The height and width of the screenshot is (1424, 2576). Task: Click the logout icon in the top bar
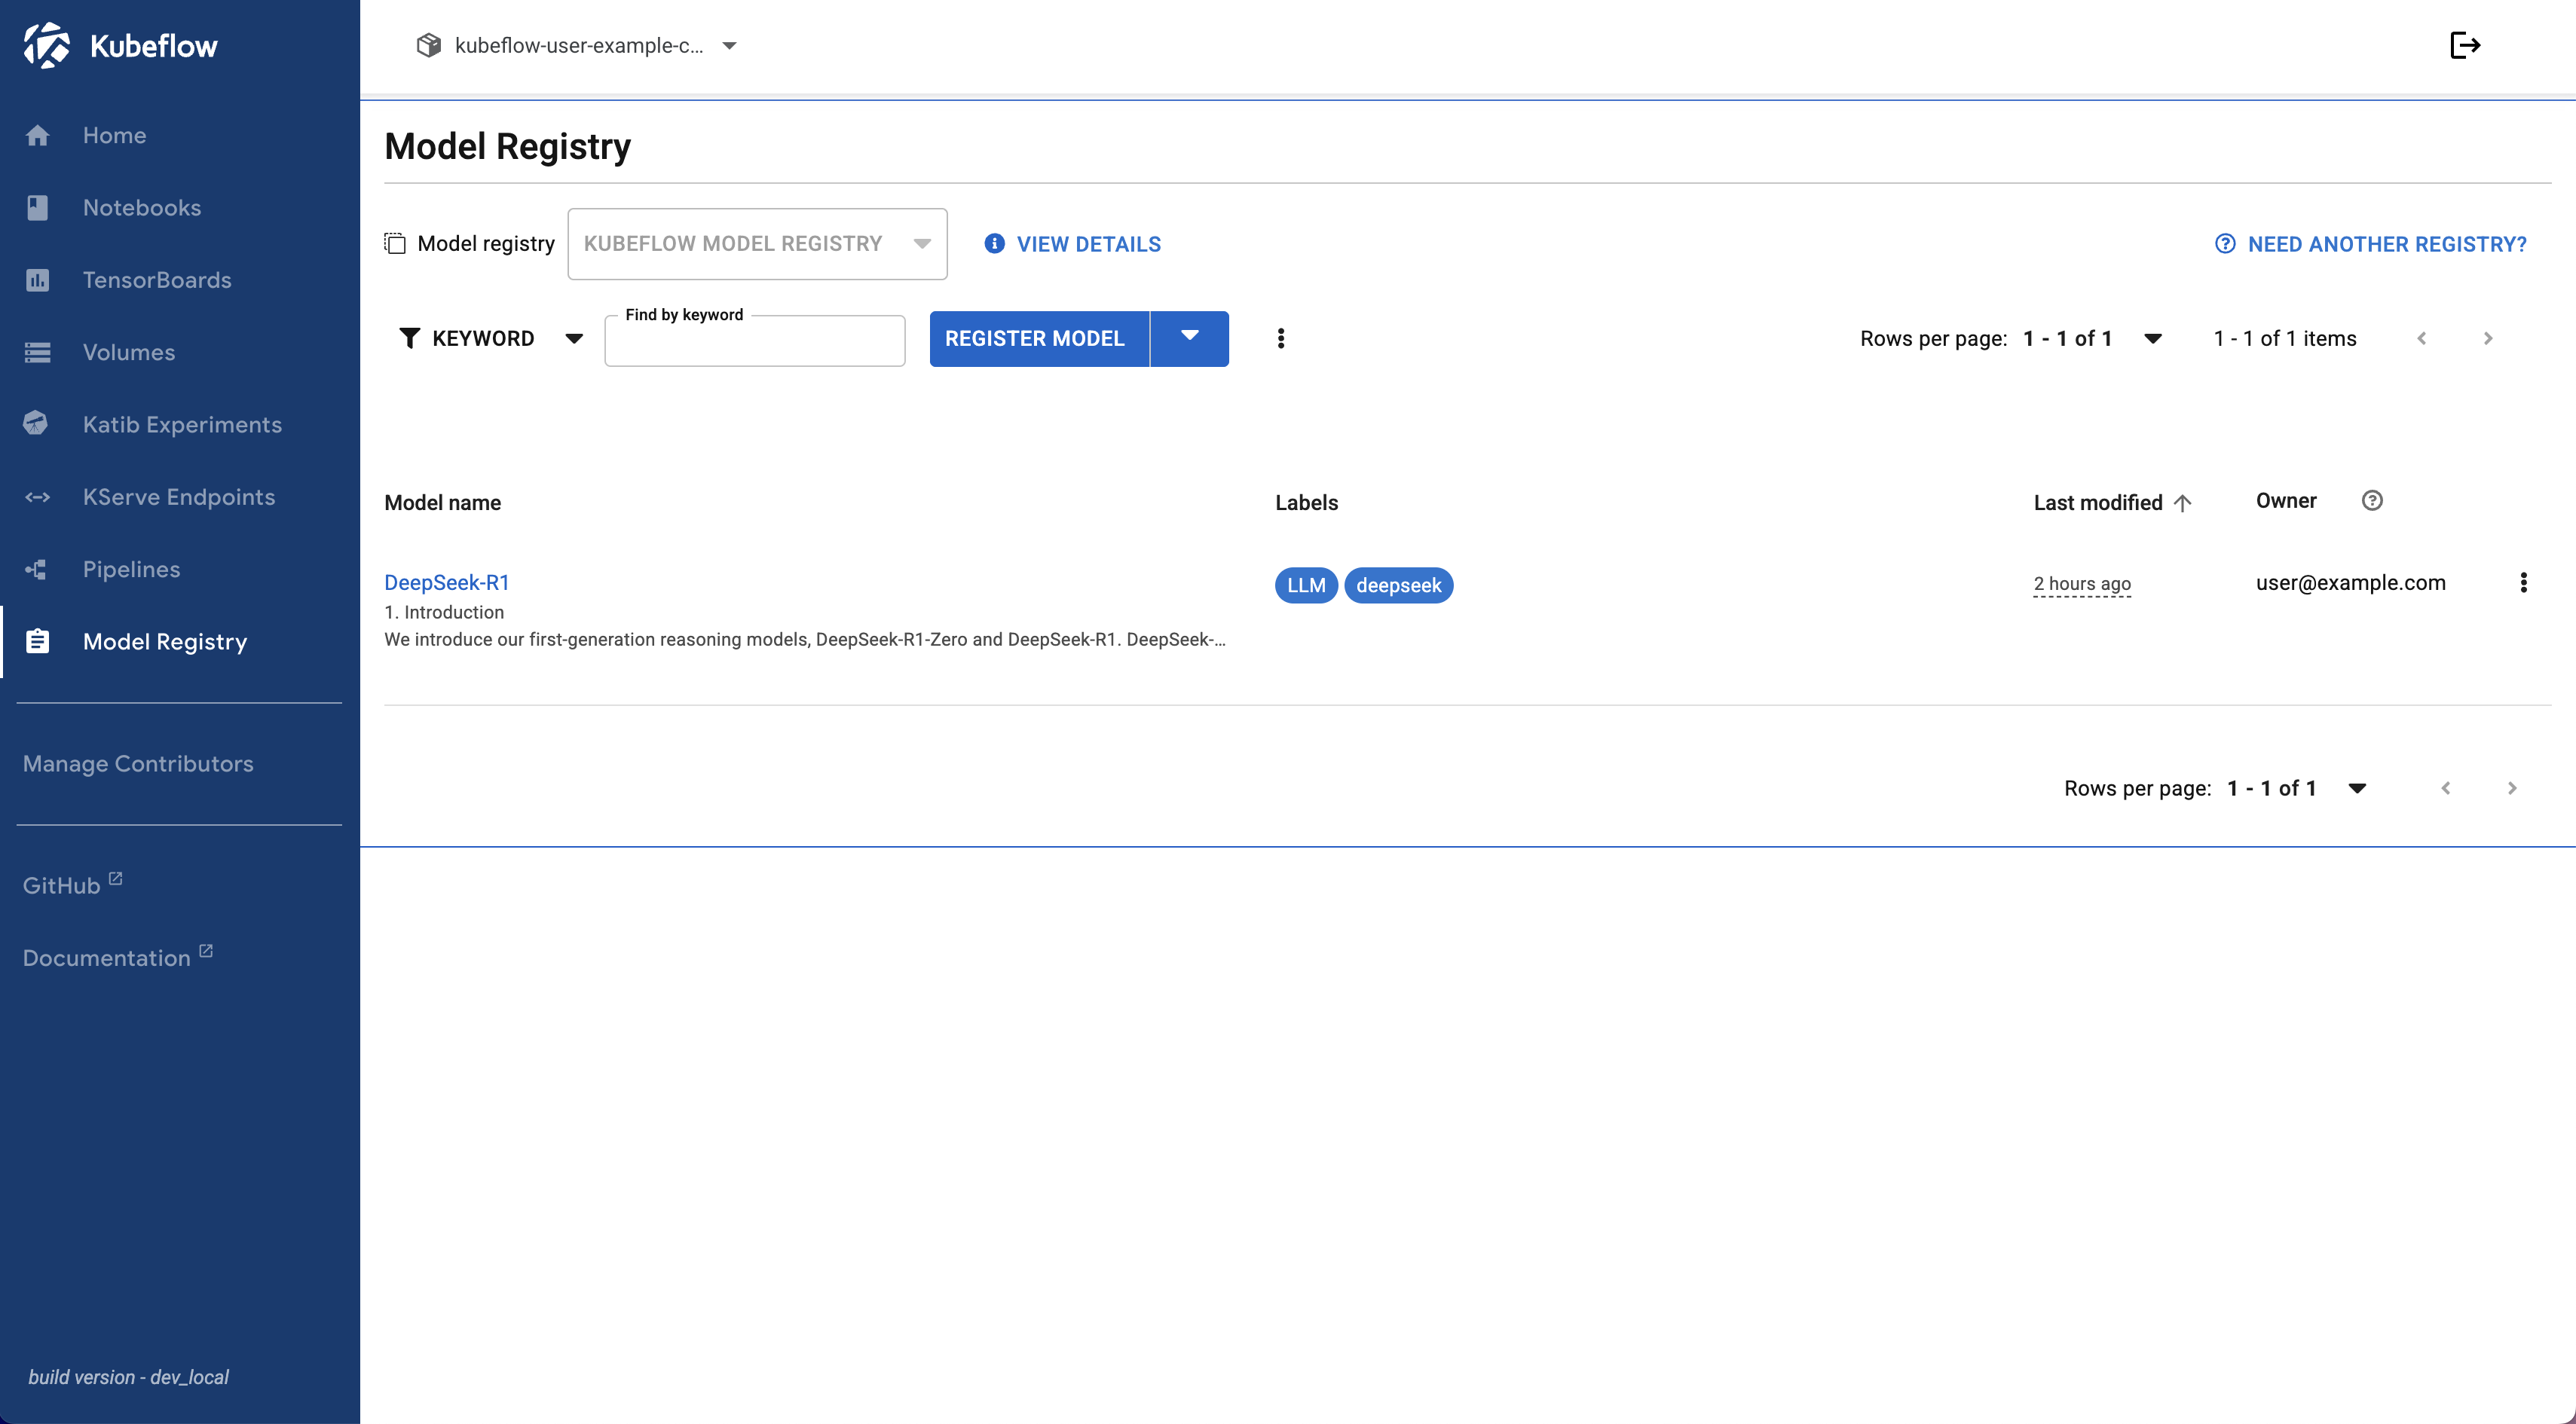[x=2466, y=45]
